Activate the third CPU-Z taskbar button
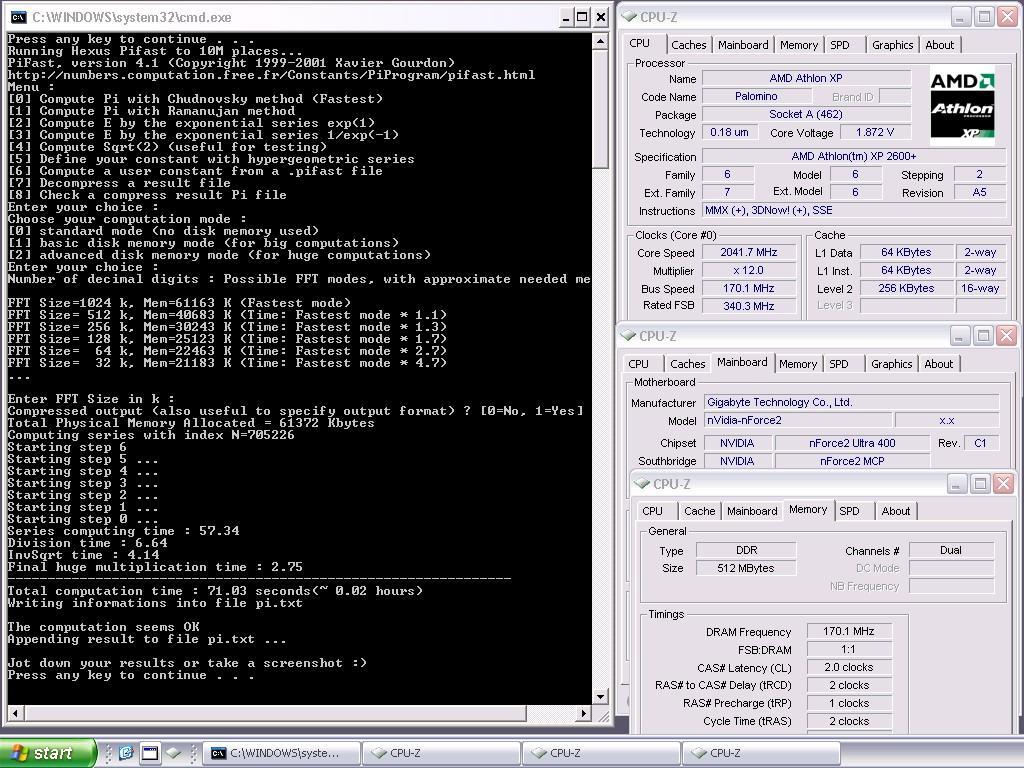Image resolution: width=1024 pixels, height=768 pixels. (761, 753)
